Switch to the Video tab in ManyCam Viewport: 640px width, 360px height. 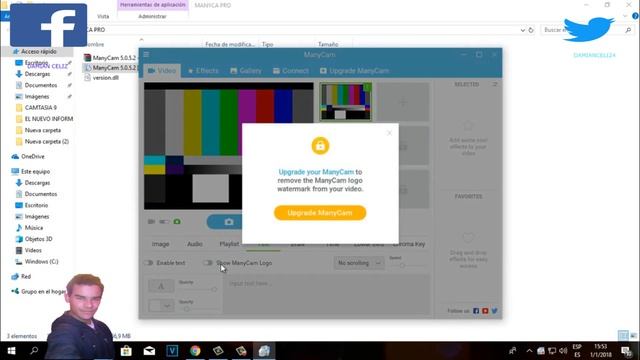click(x=162, y=71)
